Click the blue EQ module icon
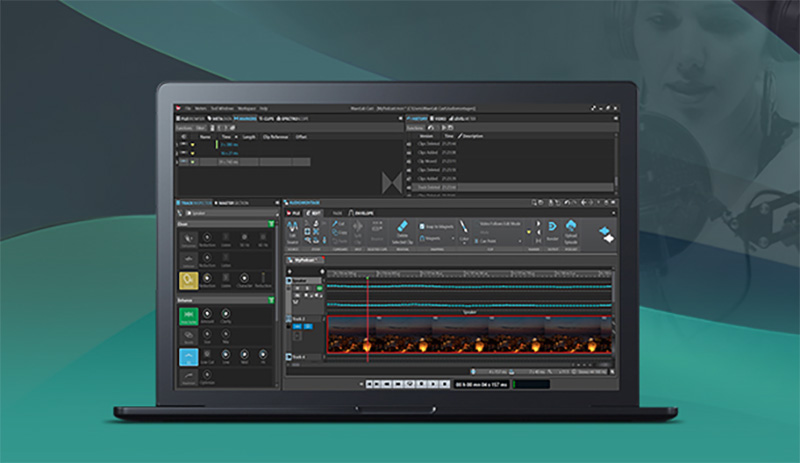Viewport: 800px width, 463px height. pyautogui.click(x=188, y=356)
